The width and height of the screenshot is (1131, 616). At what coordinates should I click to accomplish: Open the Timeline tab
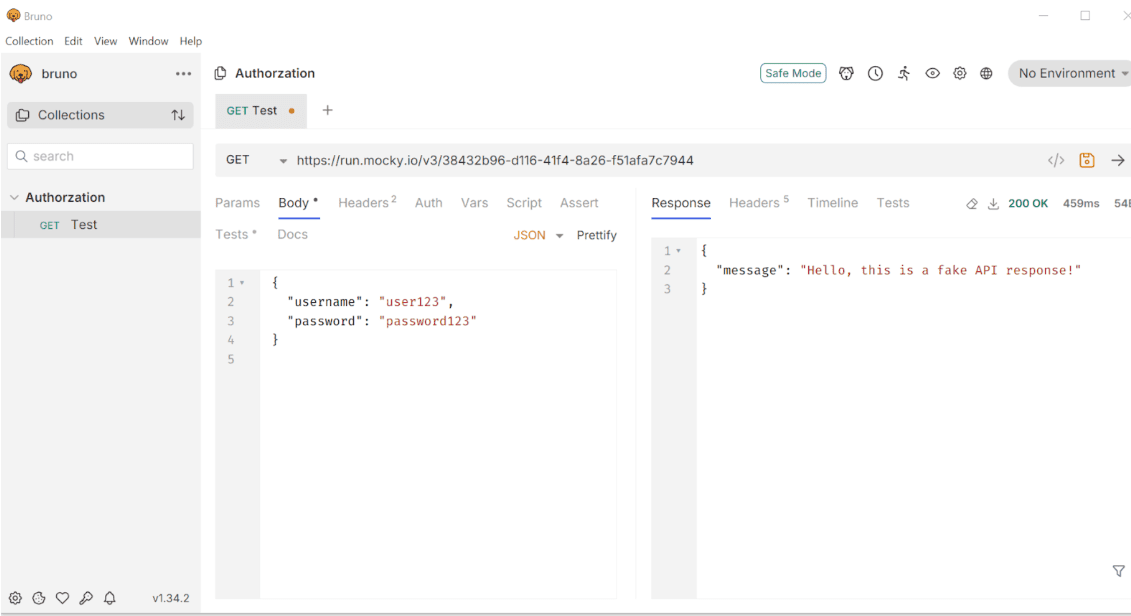tap(832, 203)
